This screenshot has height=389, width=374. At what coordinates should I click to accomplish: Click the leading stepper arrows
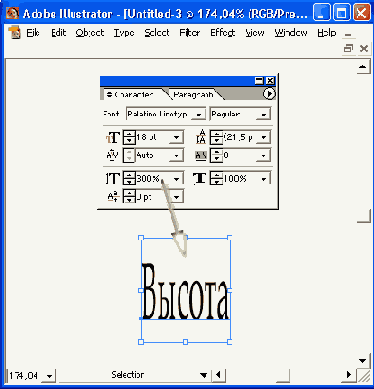click(x=216, y=137)
